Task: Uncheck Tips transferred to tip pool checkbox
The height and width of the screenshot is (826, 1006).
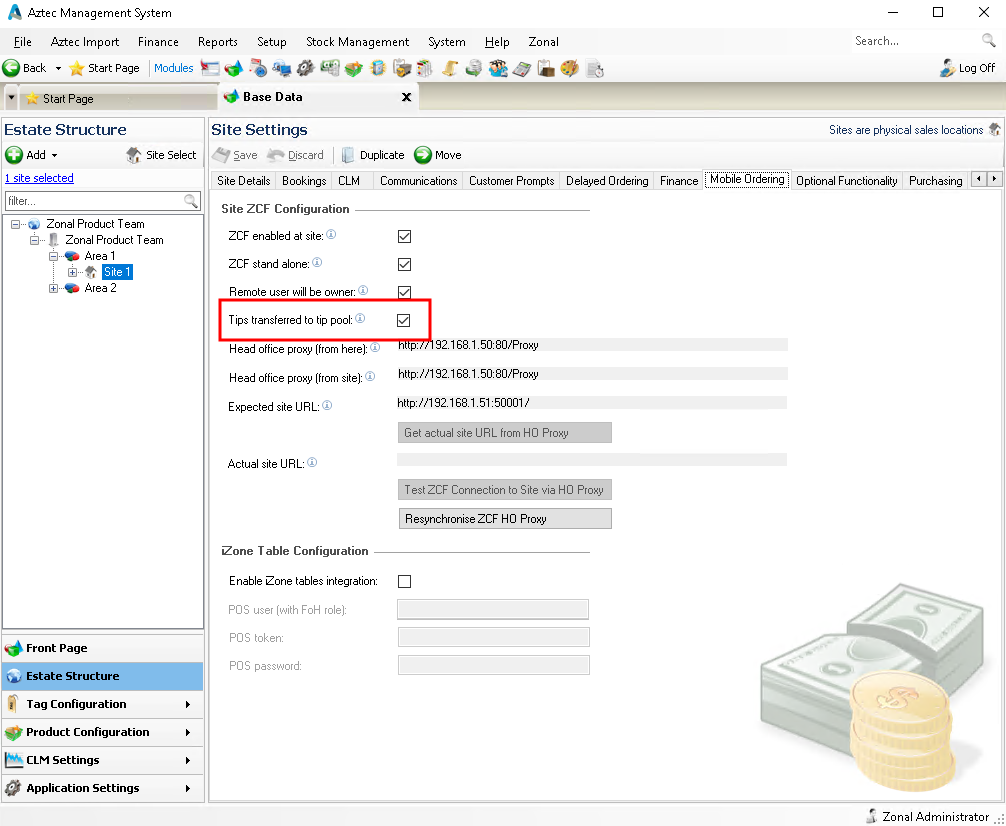Action: click(404, 320)
